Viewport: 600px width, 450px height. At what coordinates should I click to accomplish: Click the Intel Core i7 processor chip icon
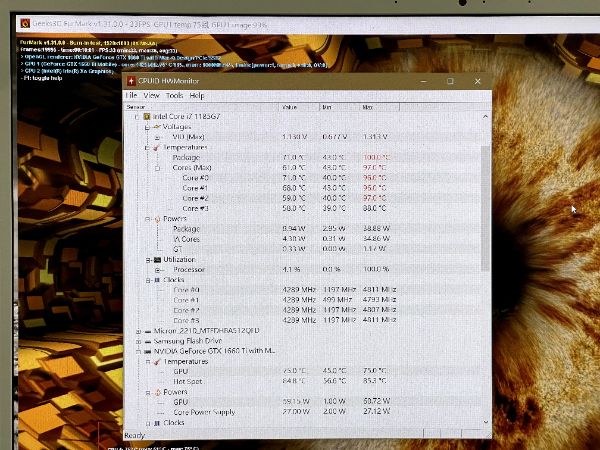pyautogui.click(x=146, y=116)
